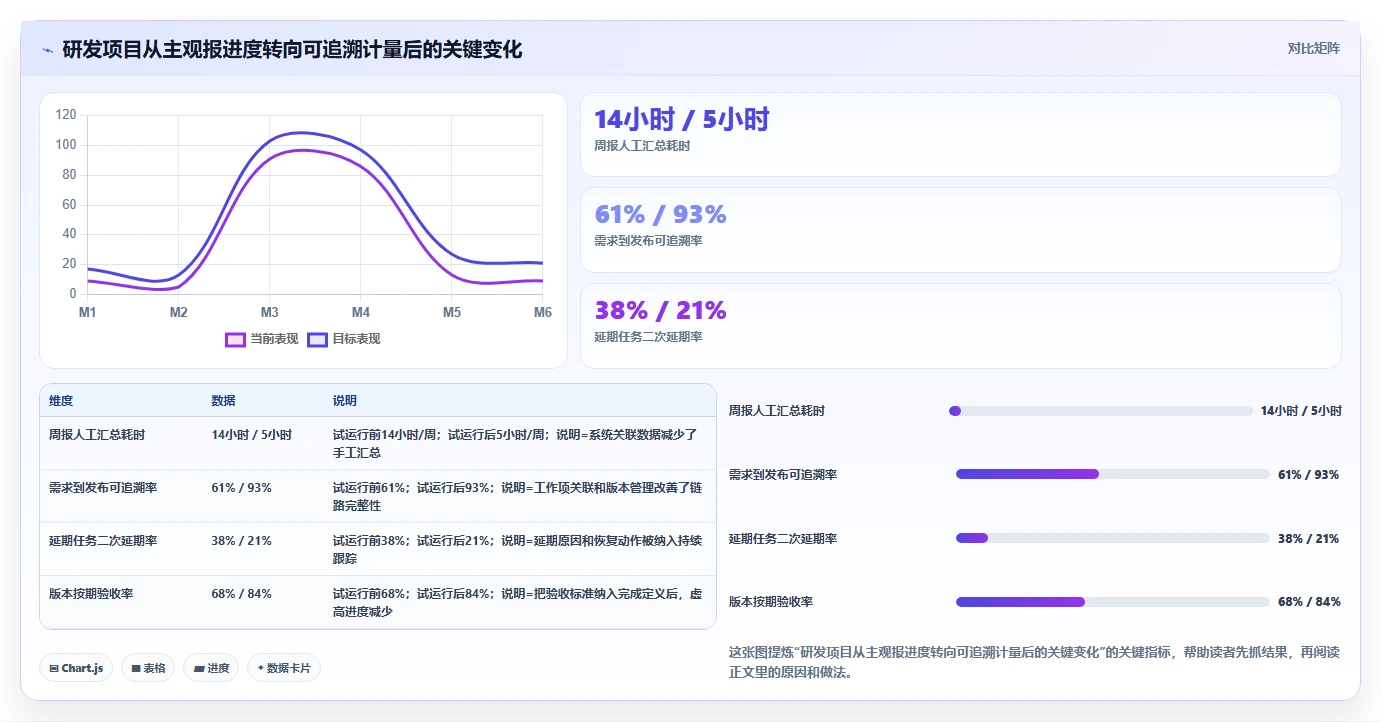
Task: Toggle the 目标表现 legend item
Action: pos(344,339)
